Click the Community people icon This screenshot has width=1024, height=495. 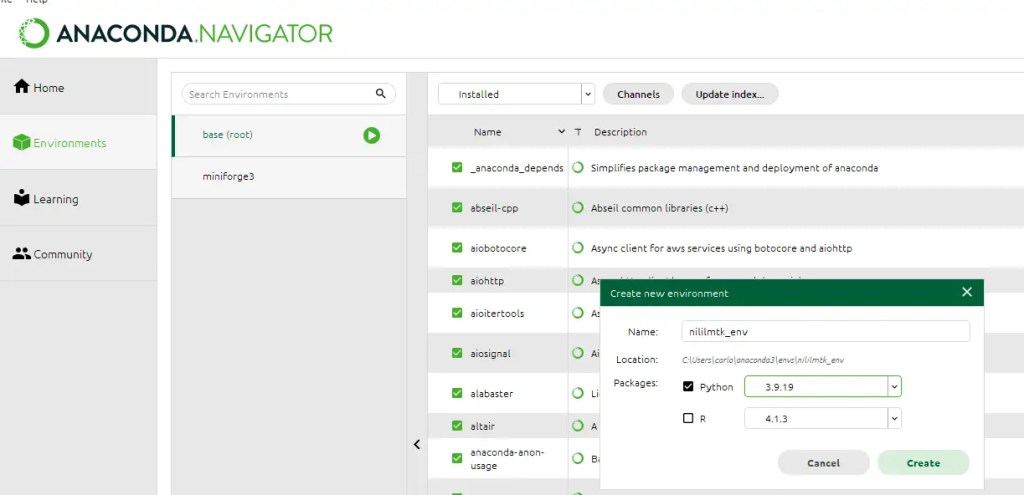21,254
